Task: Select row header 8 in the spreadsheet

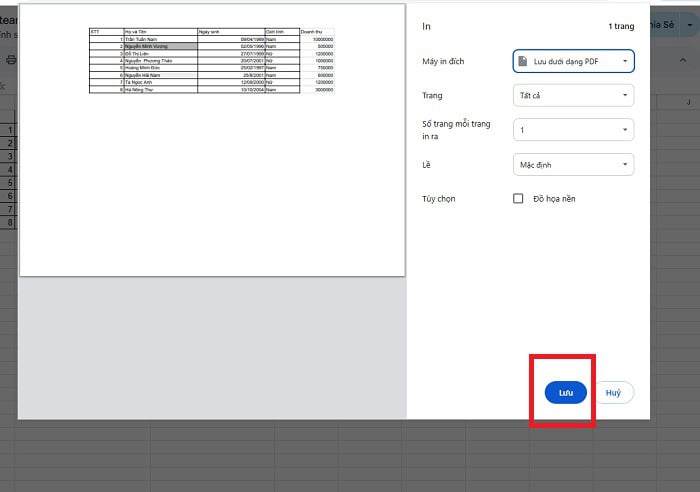Action: pos(8,223)
